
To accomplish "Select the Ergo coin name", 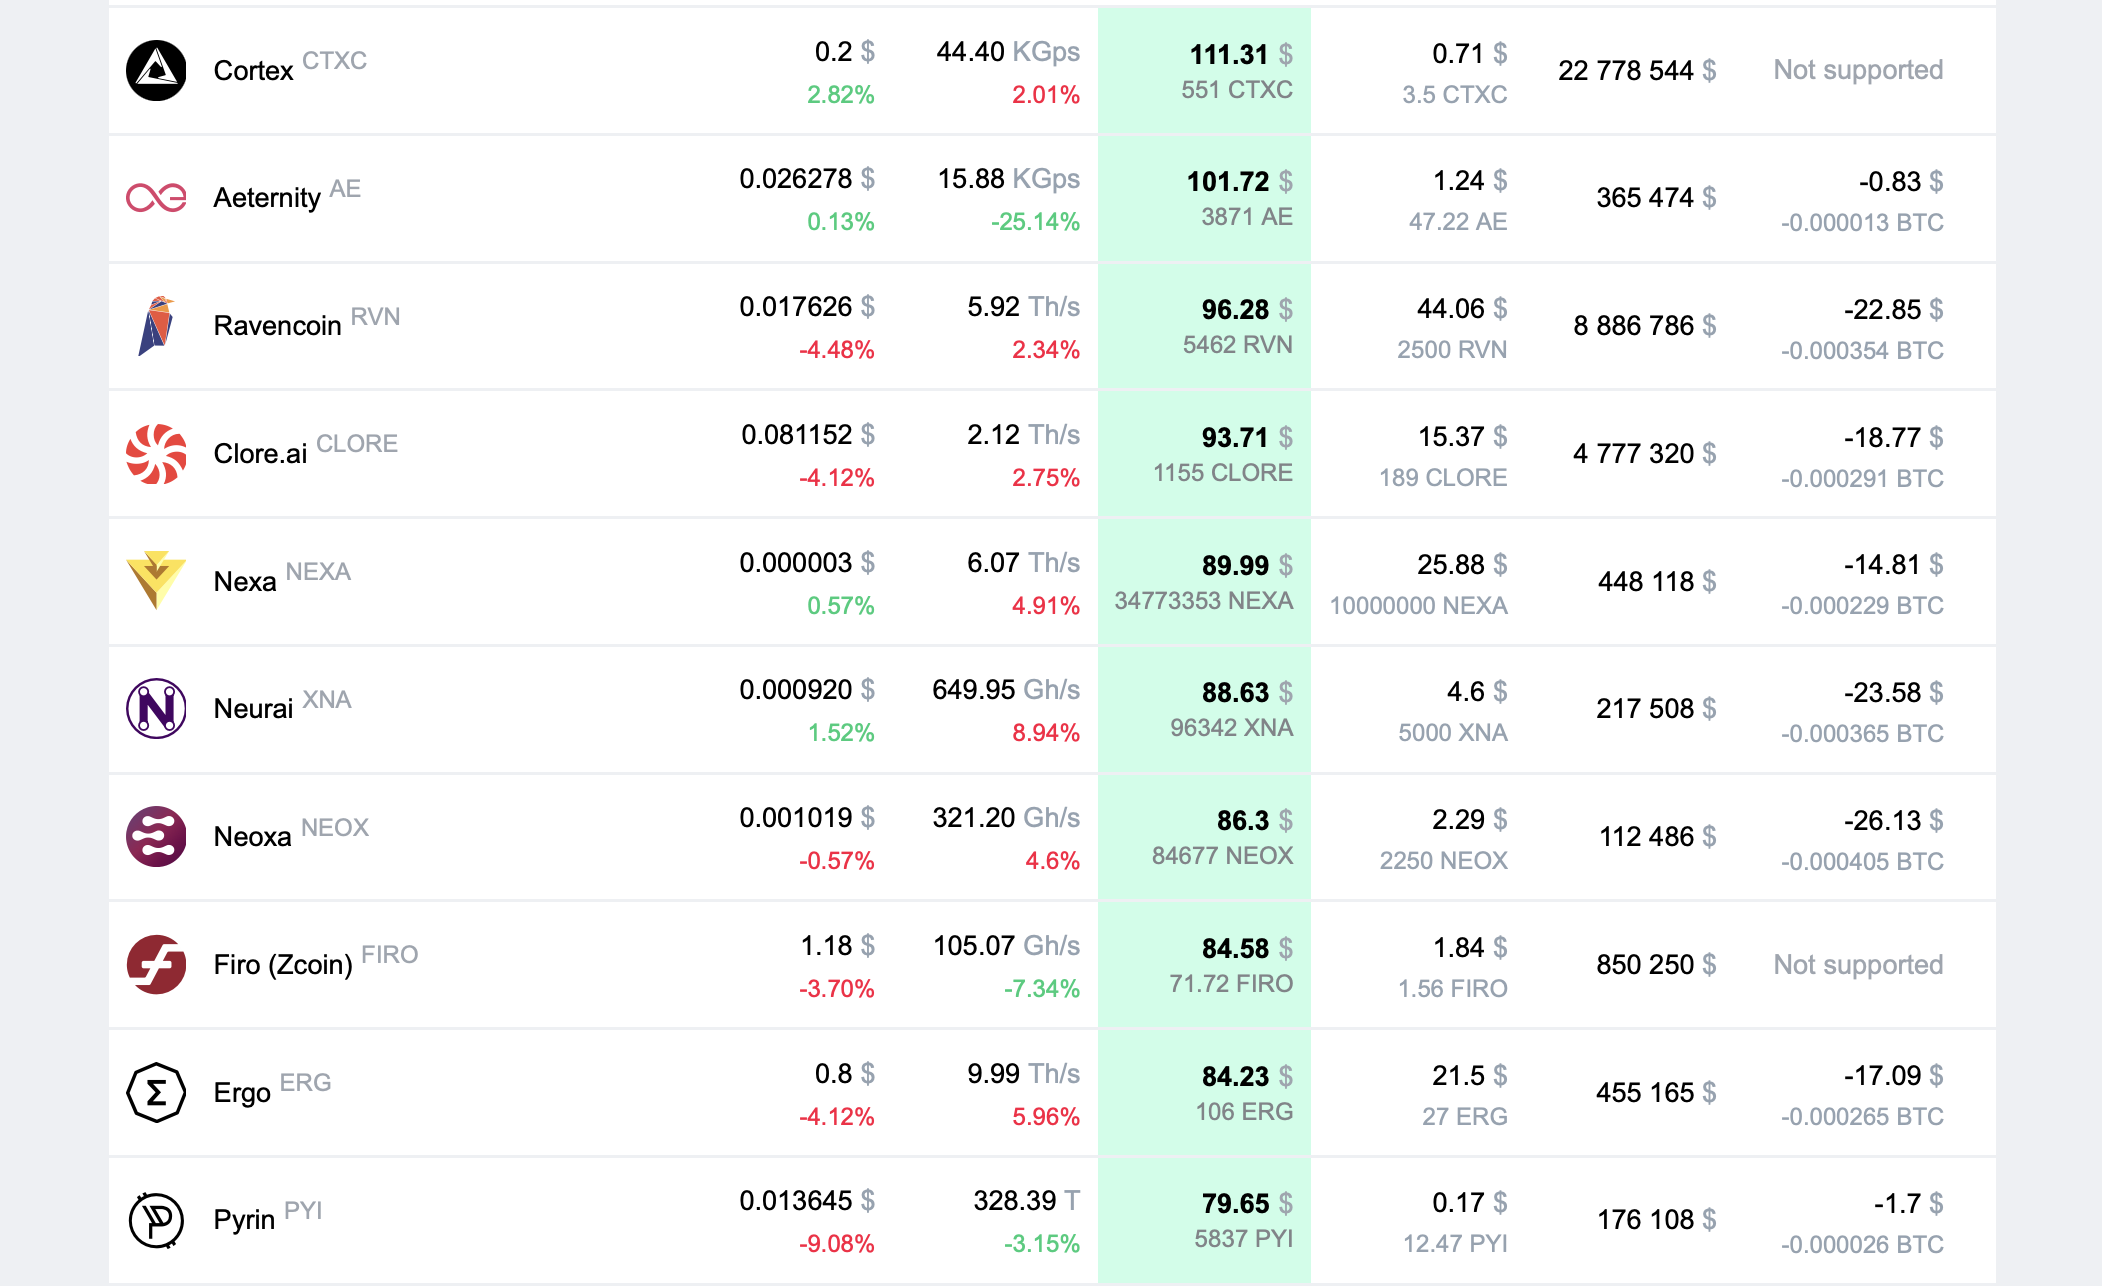I will (x=242, y=1093).
